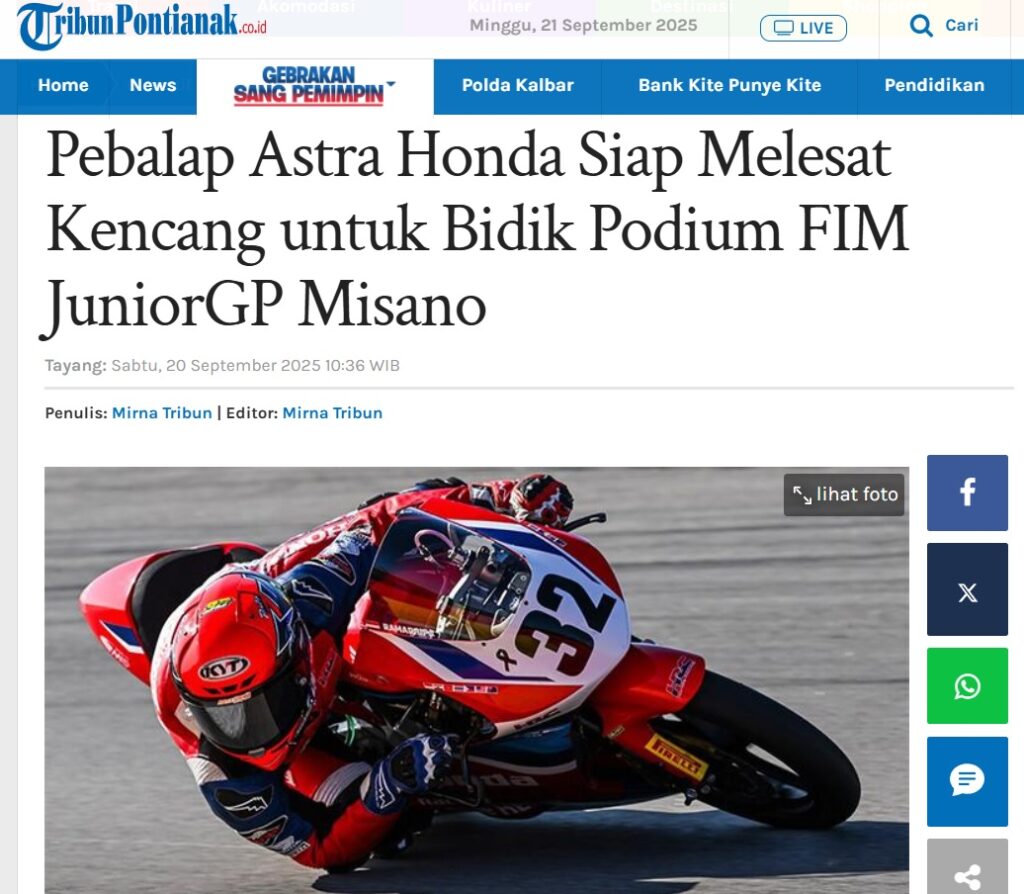The height and width of the screenshot is (894, 1024).
Task: Open Polda Kalbar section
Action: tap(517, 85)
